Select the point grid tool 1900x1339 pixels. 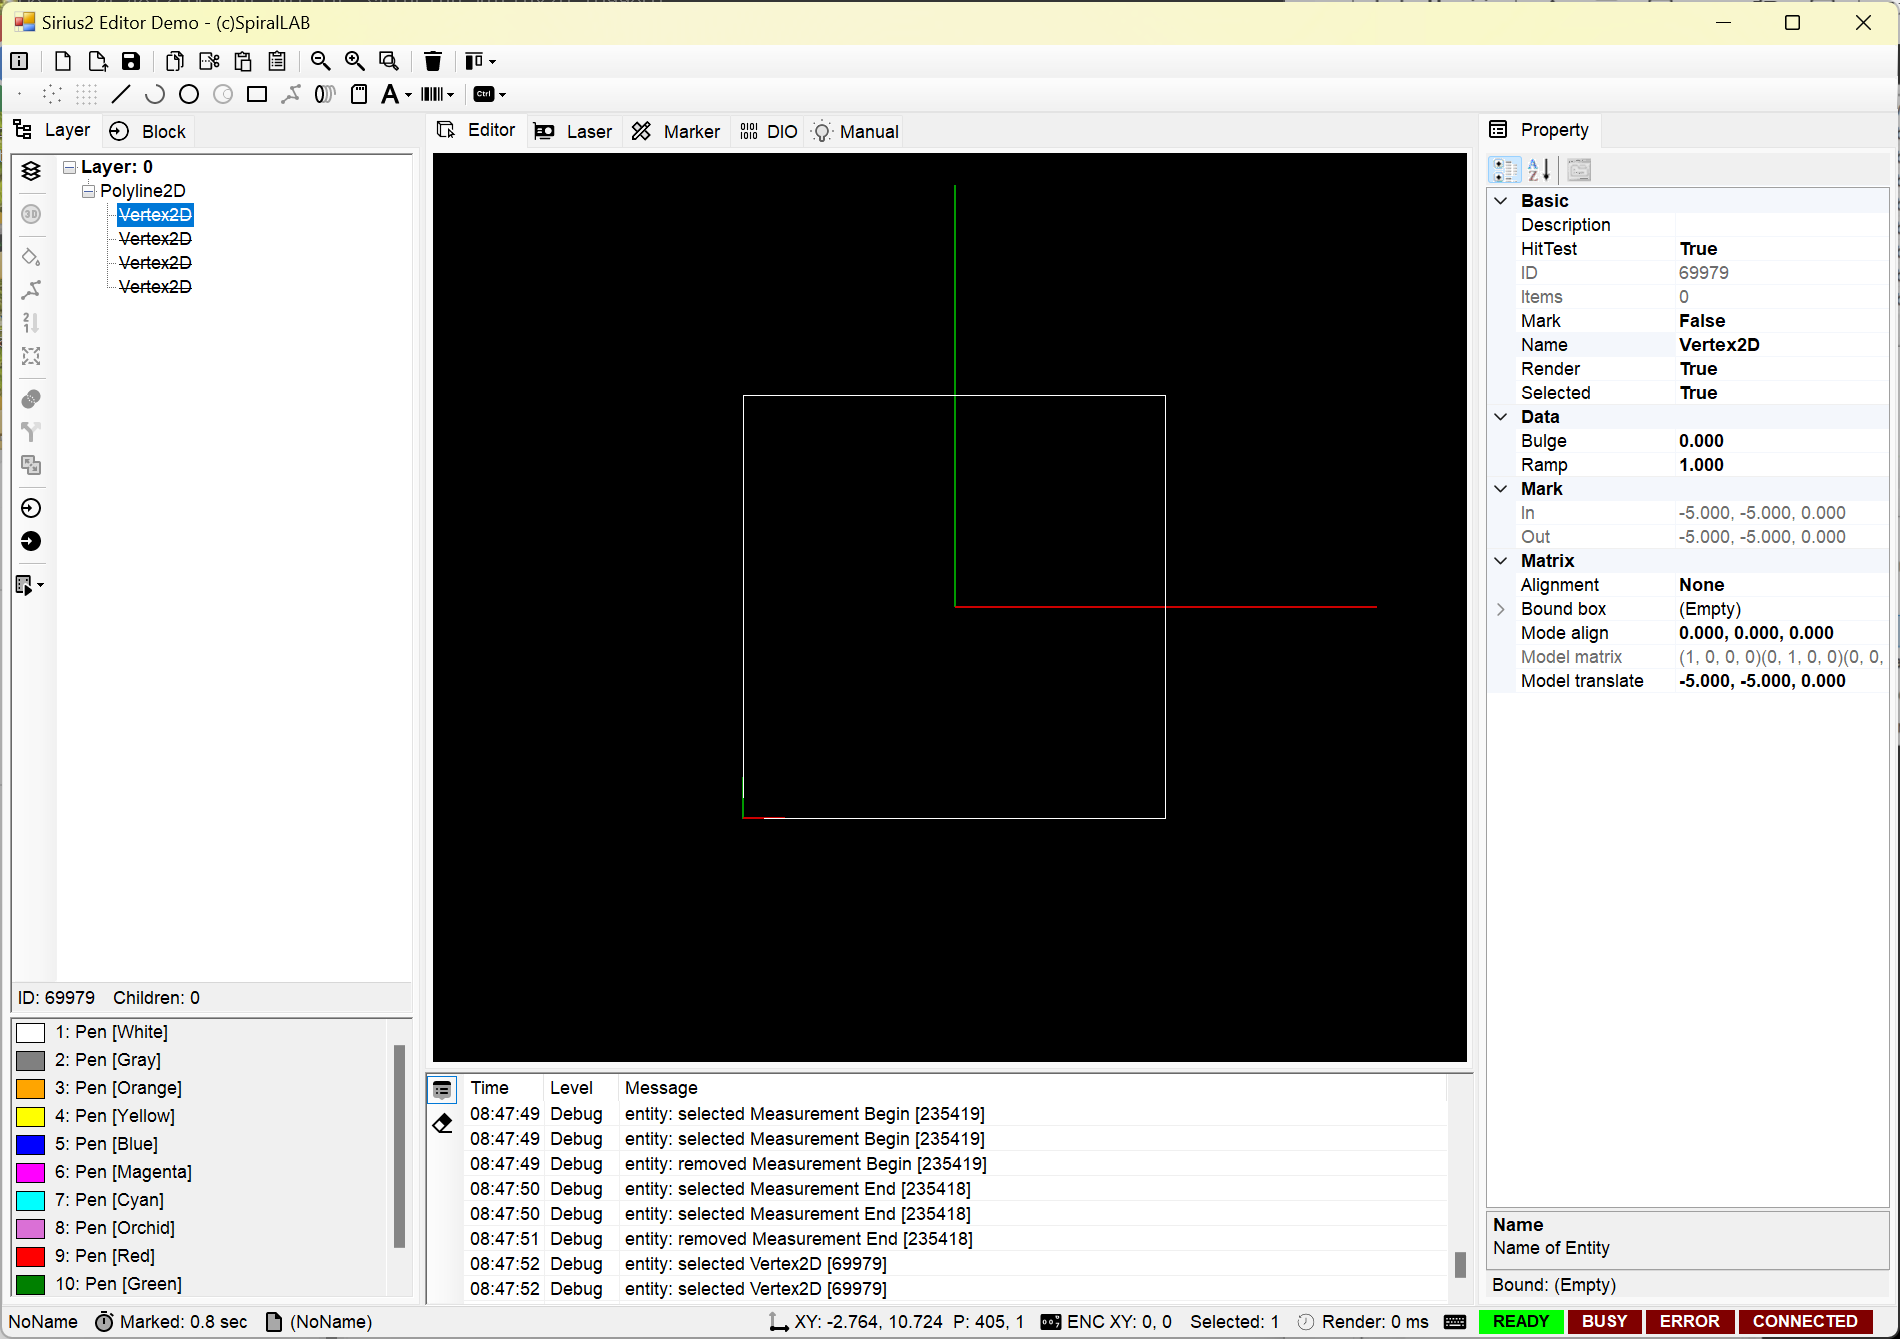[87, 94]
